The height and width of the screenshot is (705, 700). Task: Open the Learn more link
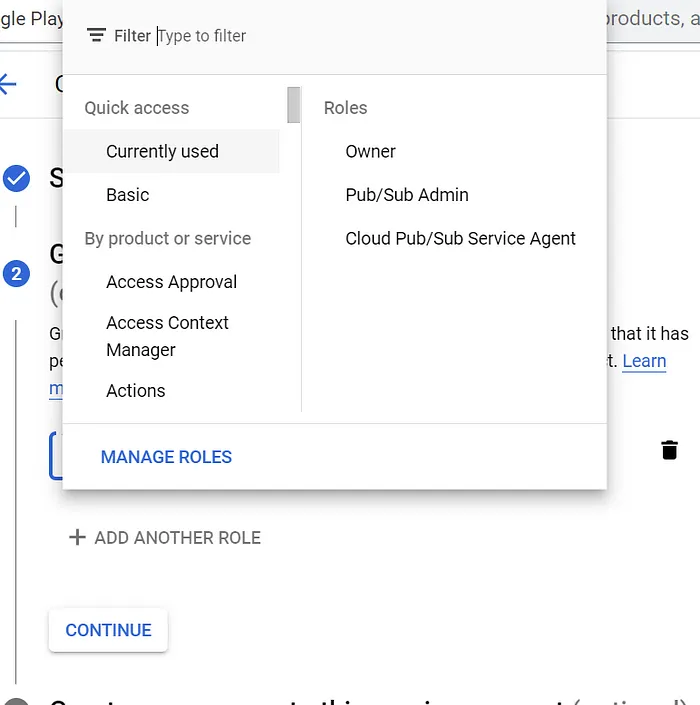click(644, 361)
